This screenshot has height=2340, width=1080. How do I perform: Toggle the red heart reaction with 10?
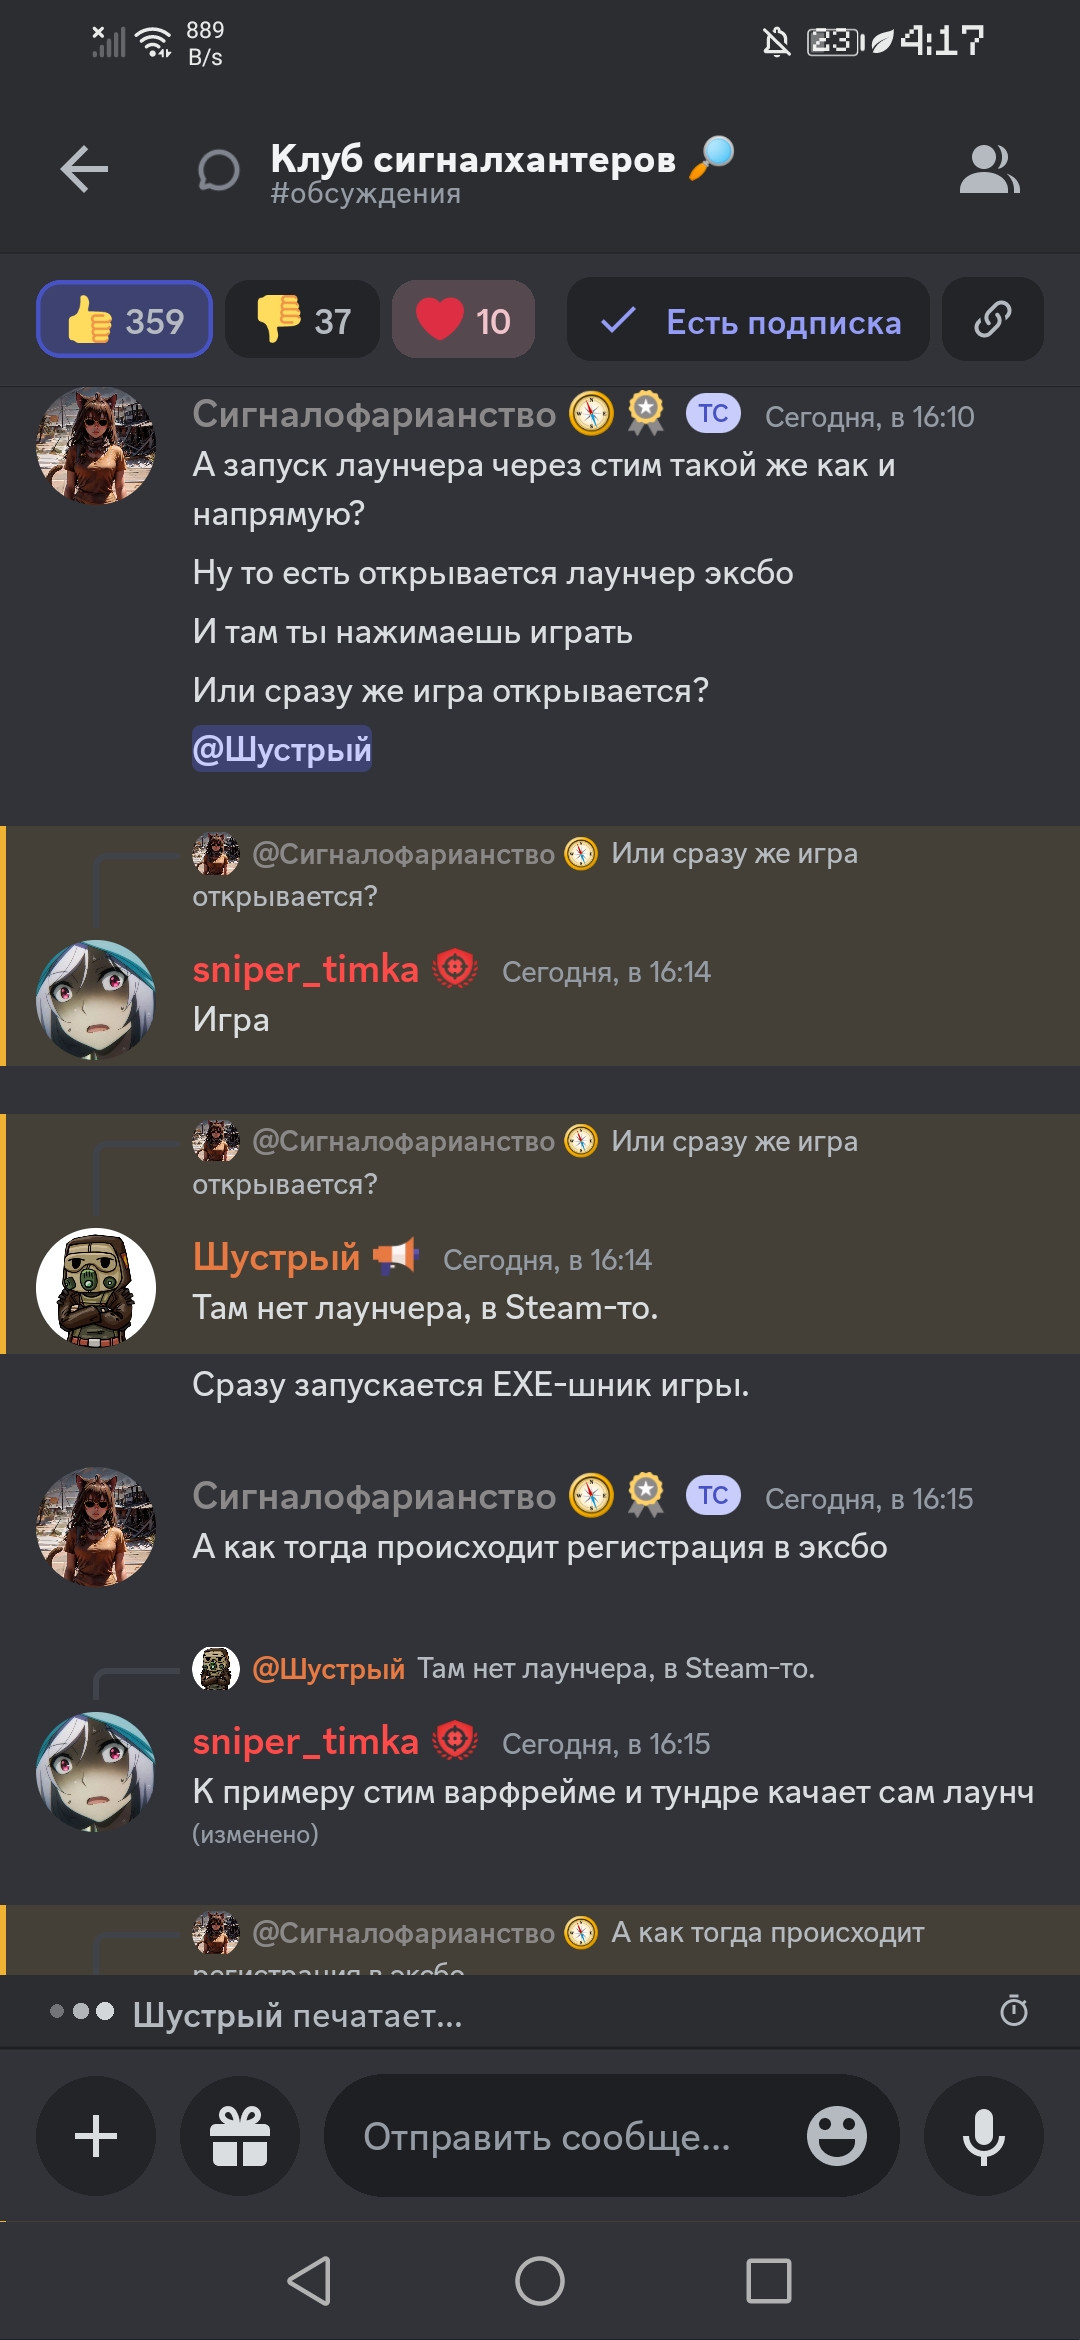point(463,320)
